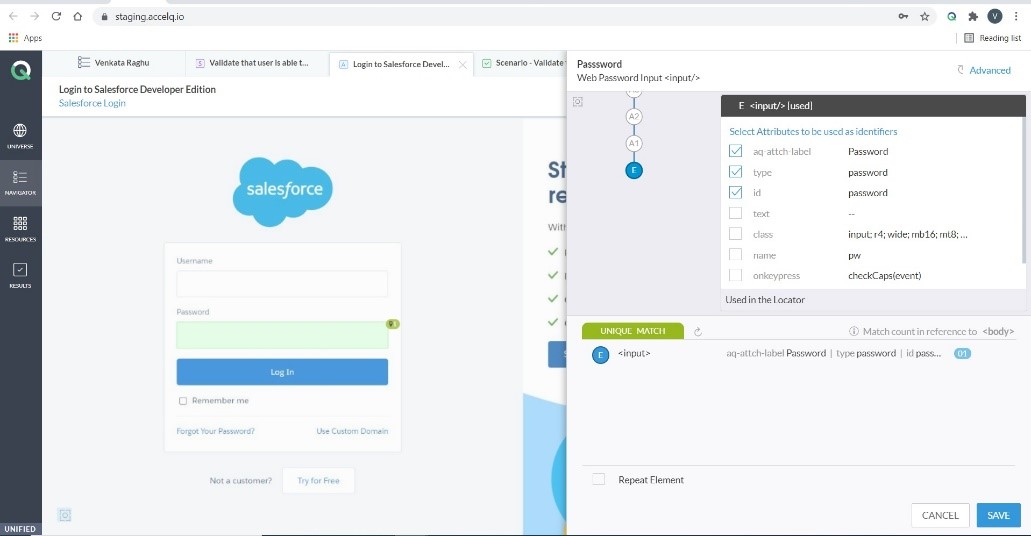The width and height of the screenshot is (1031, 536).
Task: Click the UNIFIED label
Action: 20,529
